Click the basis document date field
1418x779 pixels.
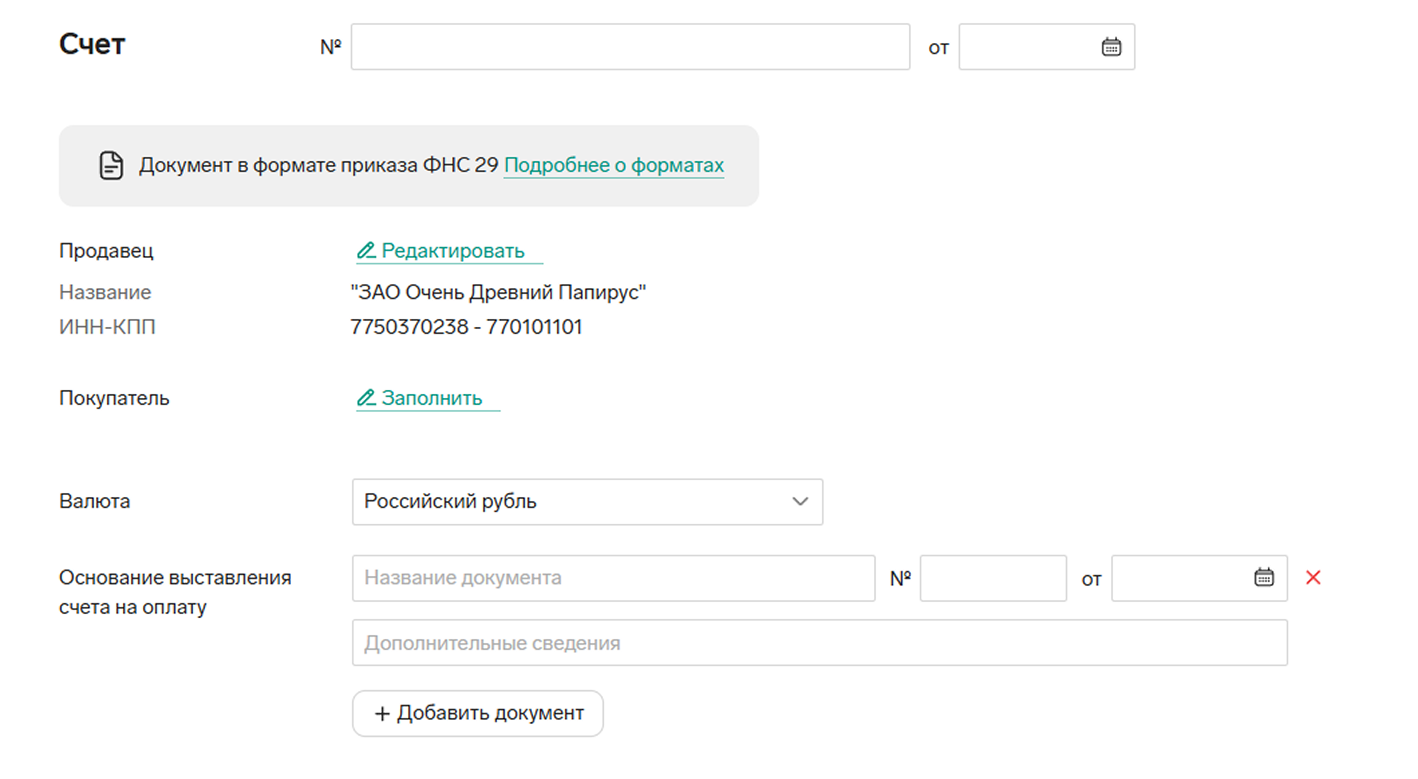click(1180, 578)
